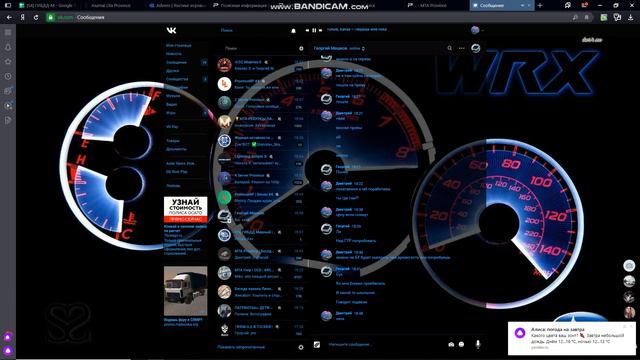Go back in browser

coord(9,18)
